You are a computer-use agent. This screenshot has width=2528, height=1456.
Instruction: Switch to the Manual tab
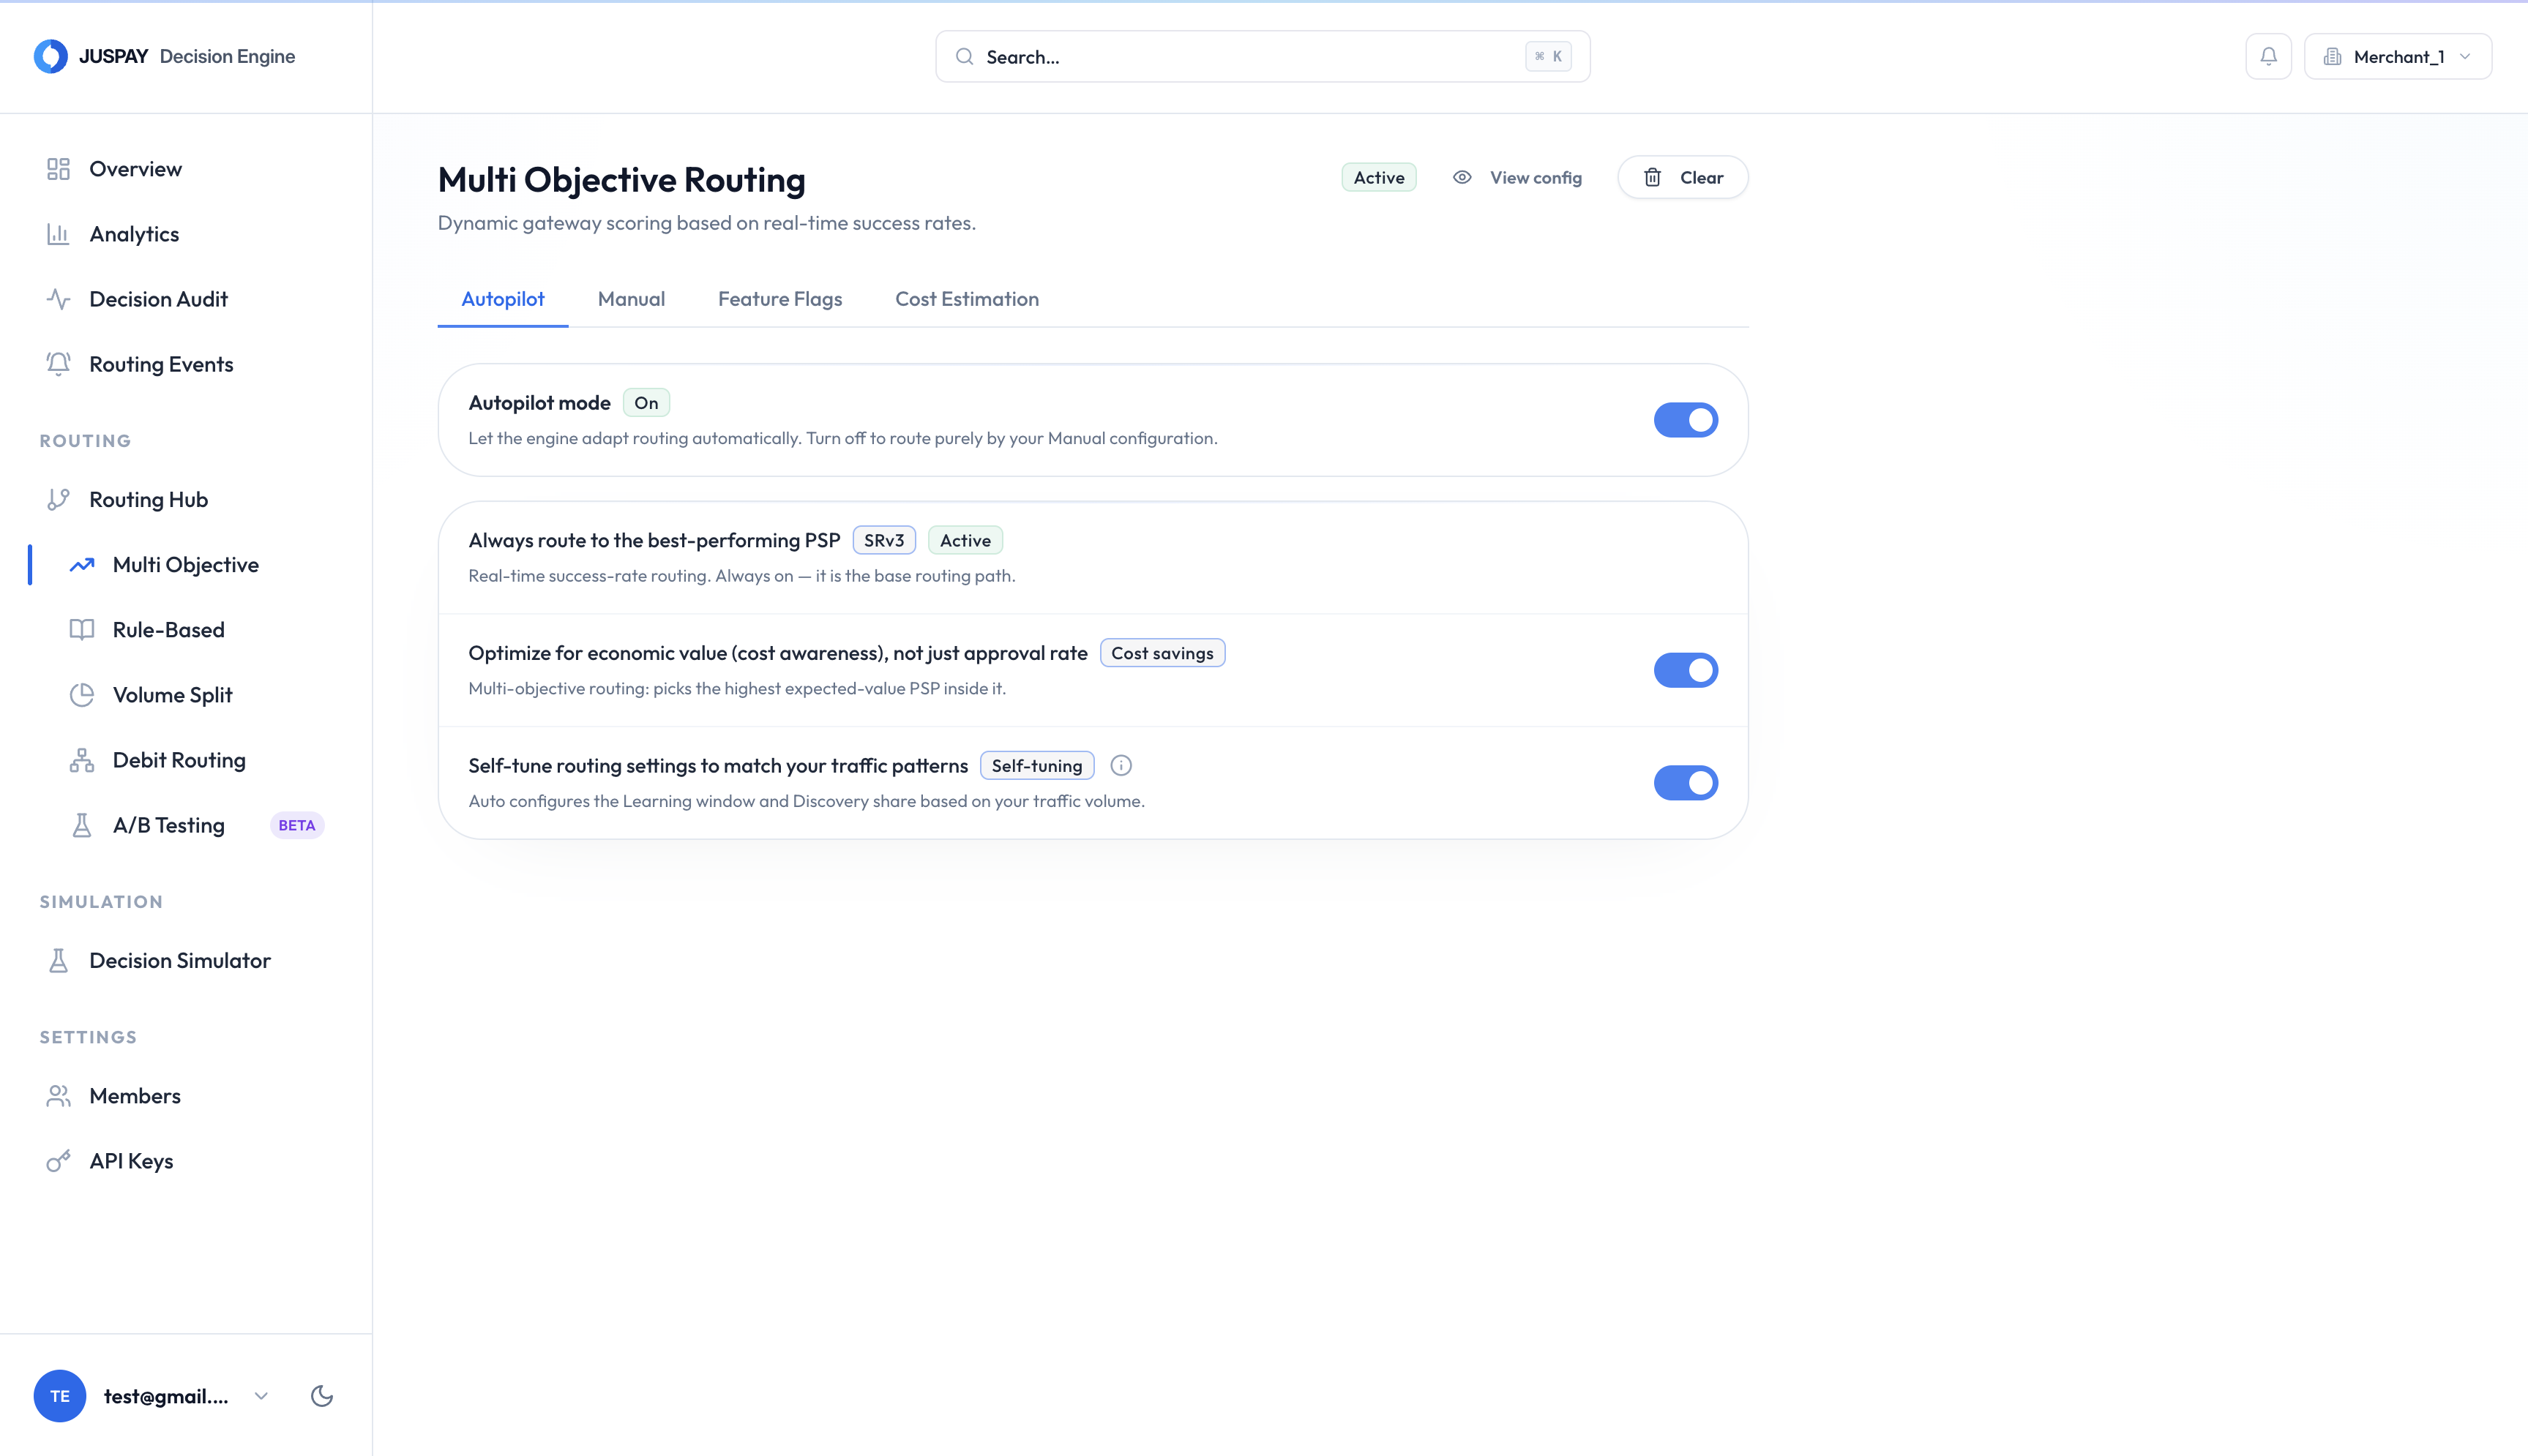pyautogui.click(x=631, y=299)
